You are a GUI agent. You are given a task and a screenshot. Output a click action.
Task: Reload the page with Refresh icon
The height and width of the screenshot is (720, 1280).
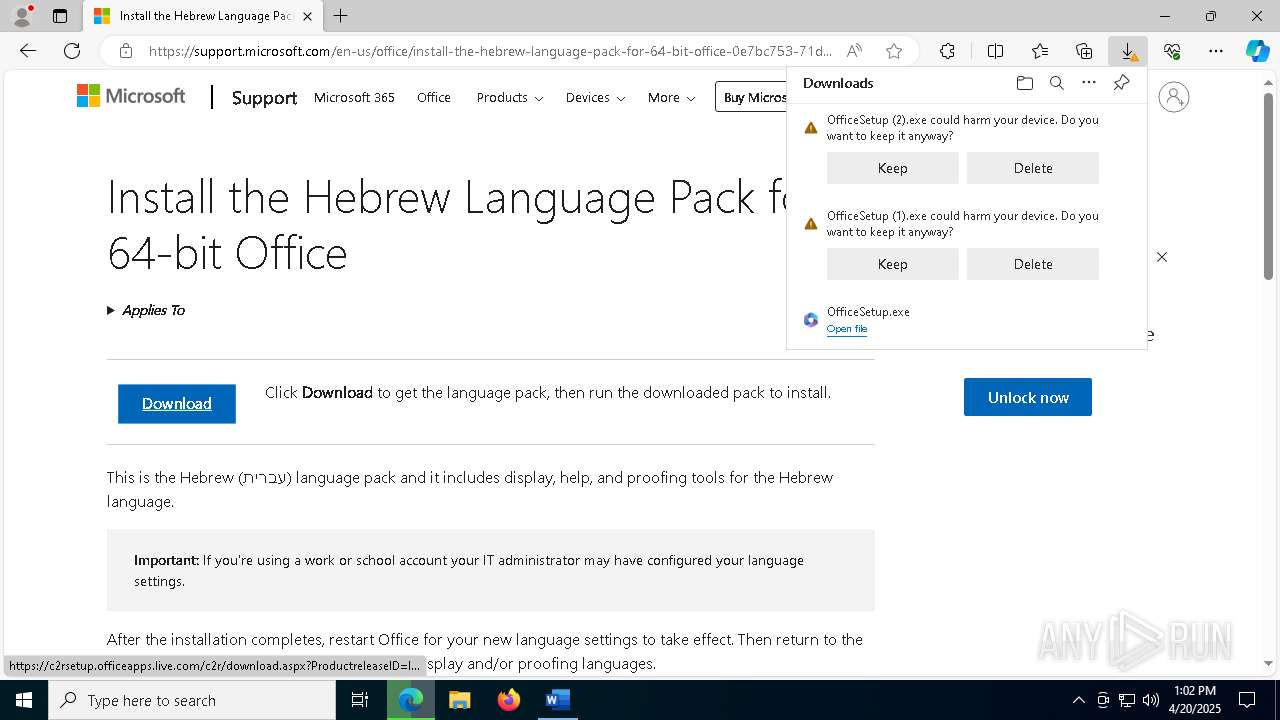[x=72, y=51]
